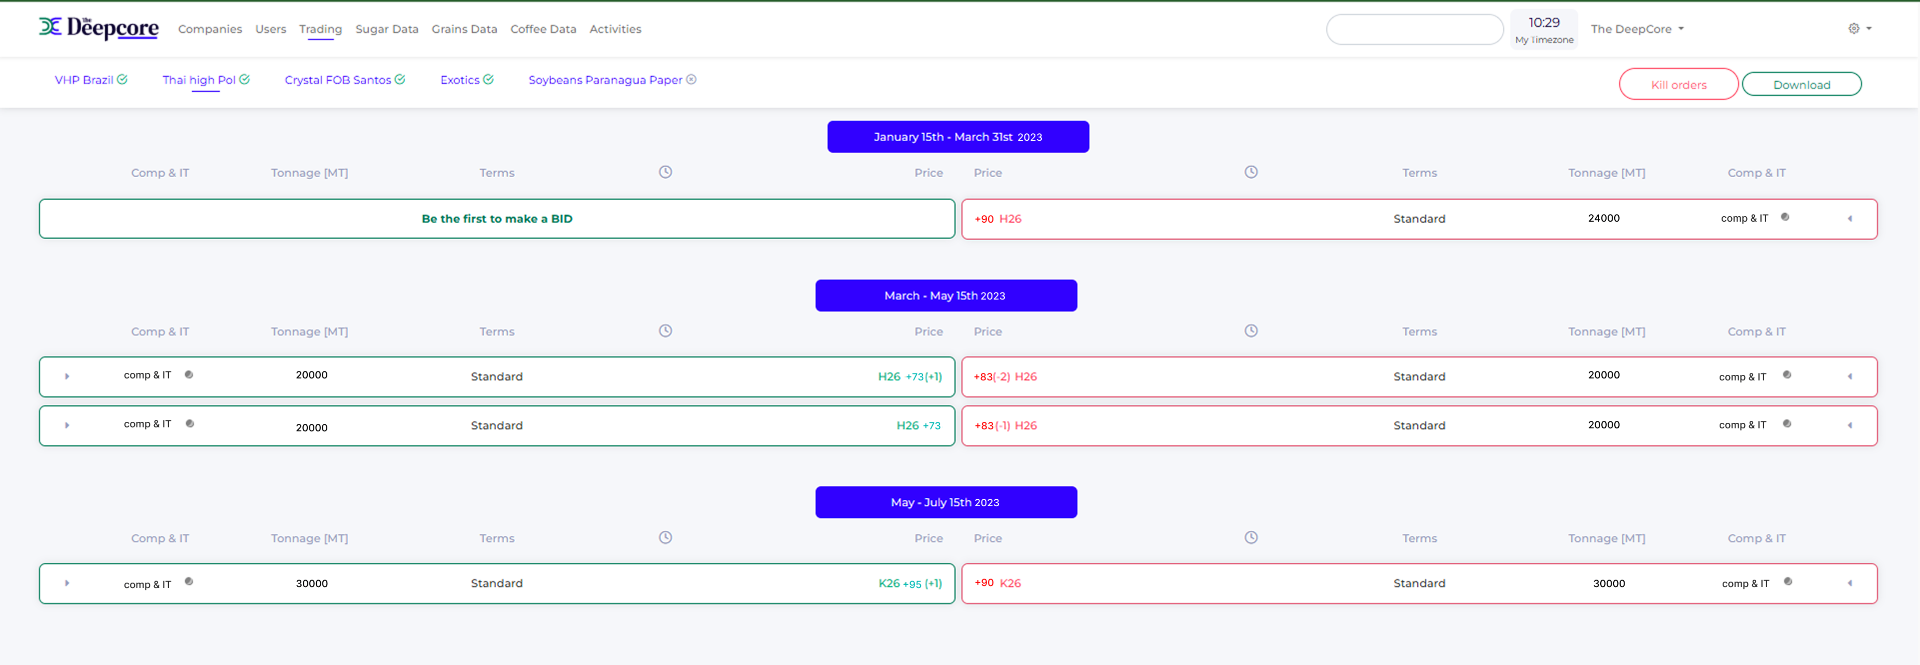Expand the +90 H26 offer row

[1850, 219]
